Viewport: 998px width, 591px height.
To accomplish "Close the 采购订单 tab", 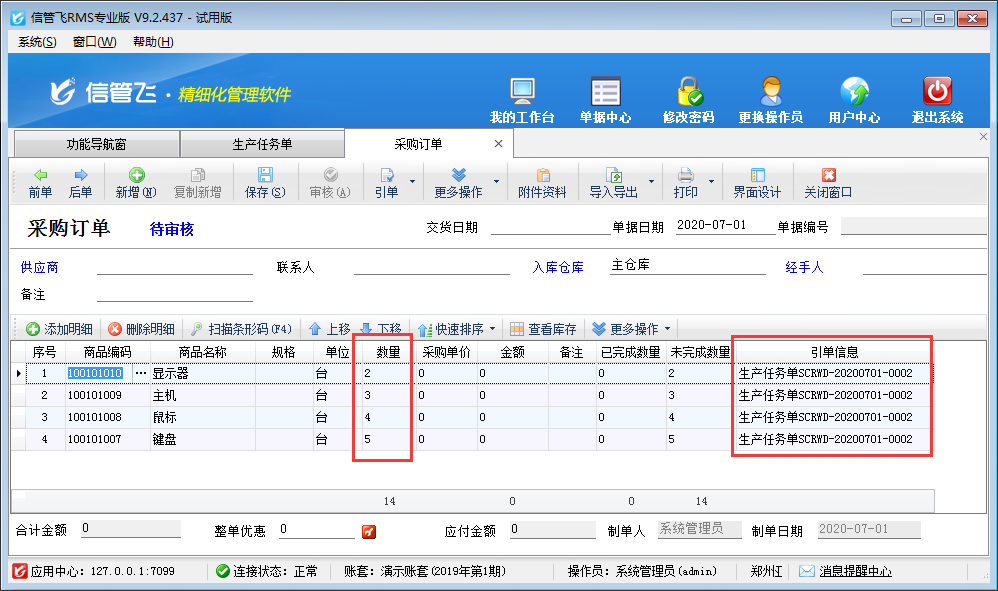I will [498, 144].
